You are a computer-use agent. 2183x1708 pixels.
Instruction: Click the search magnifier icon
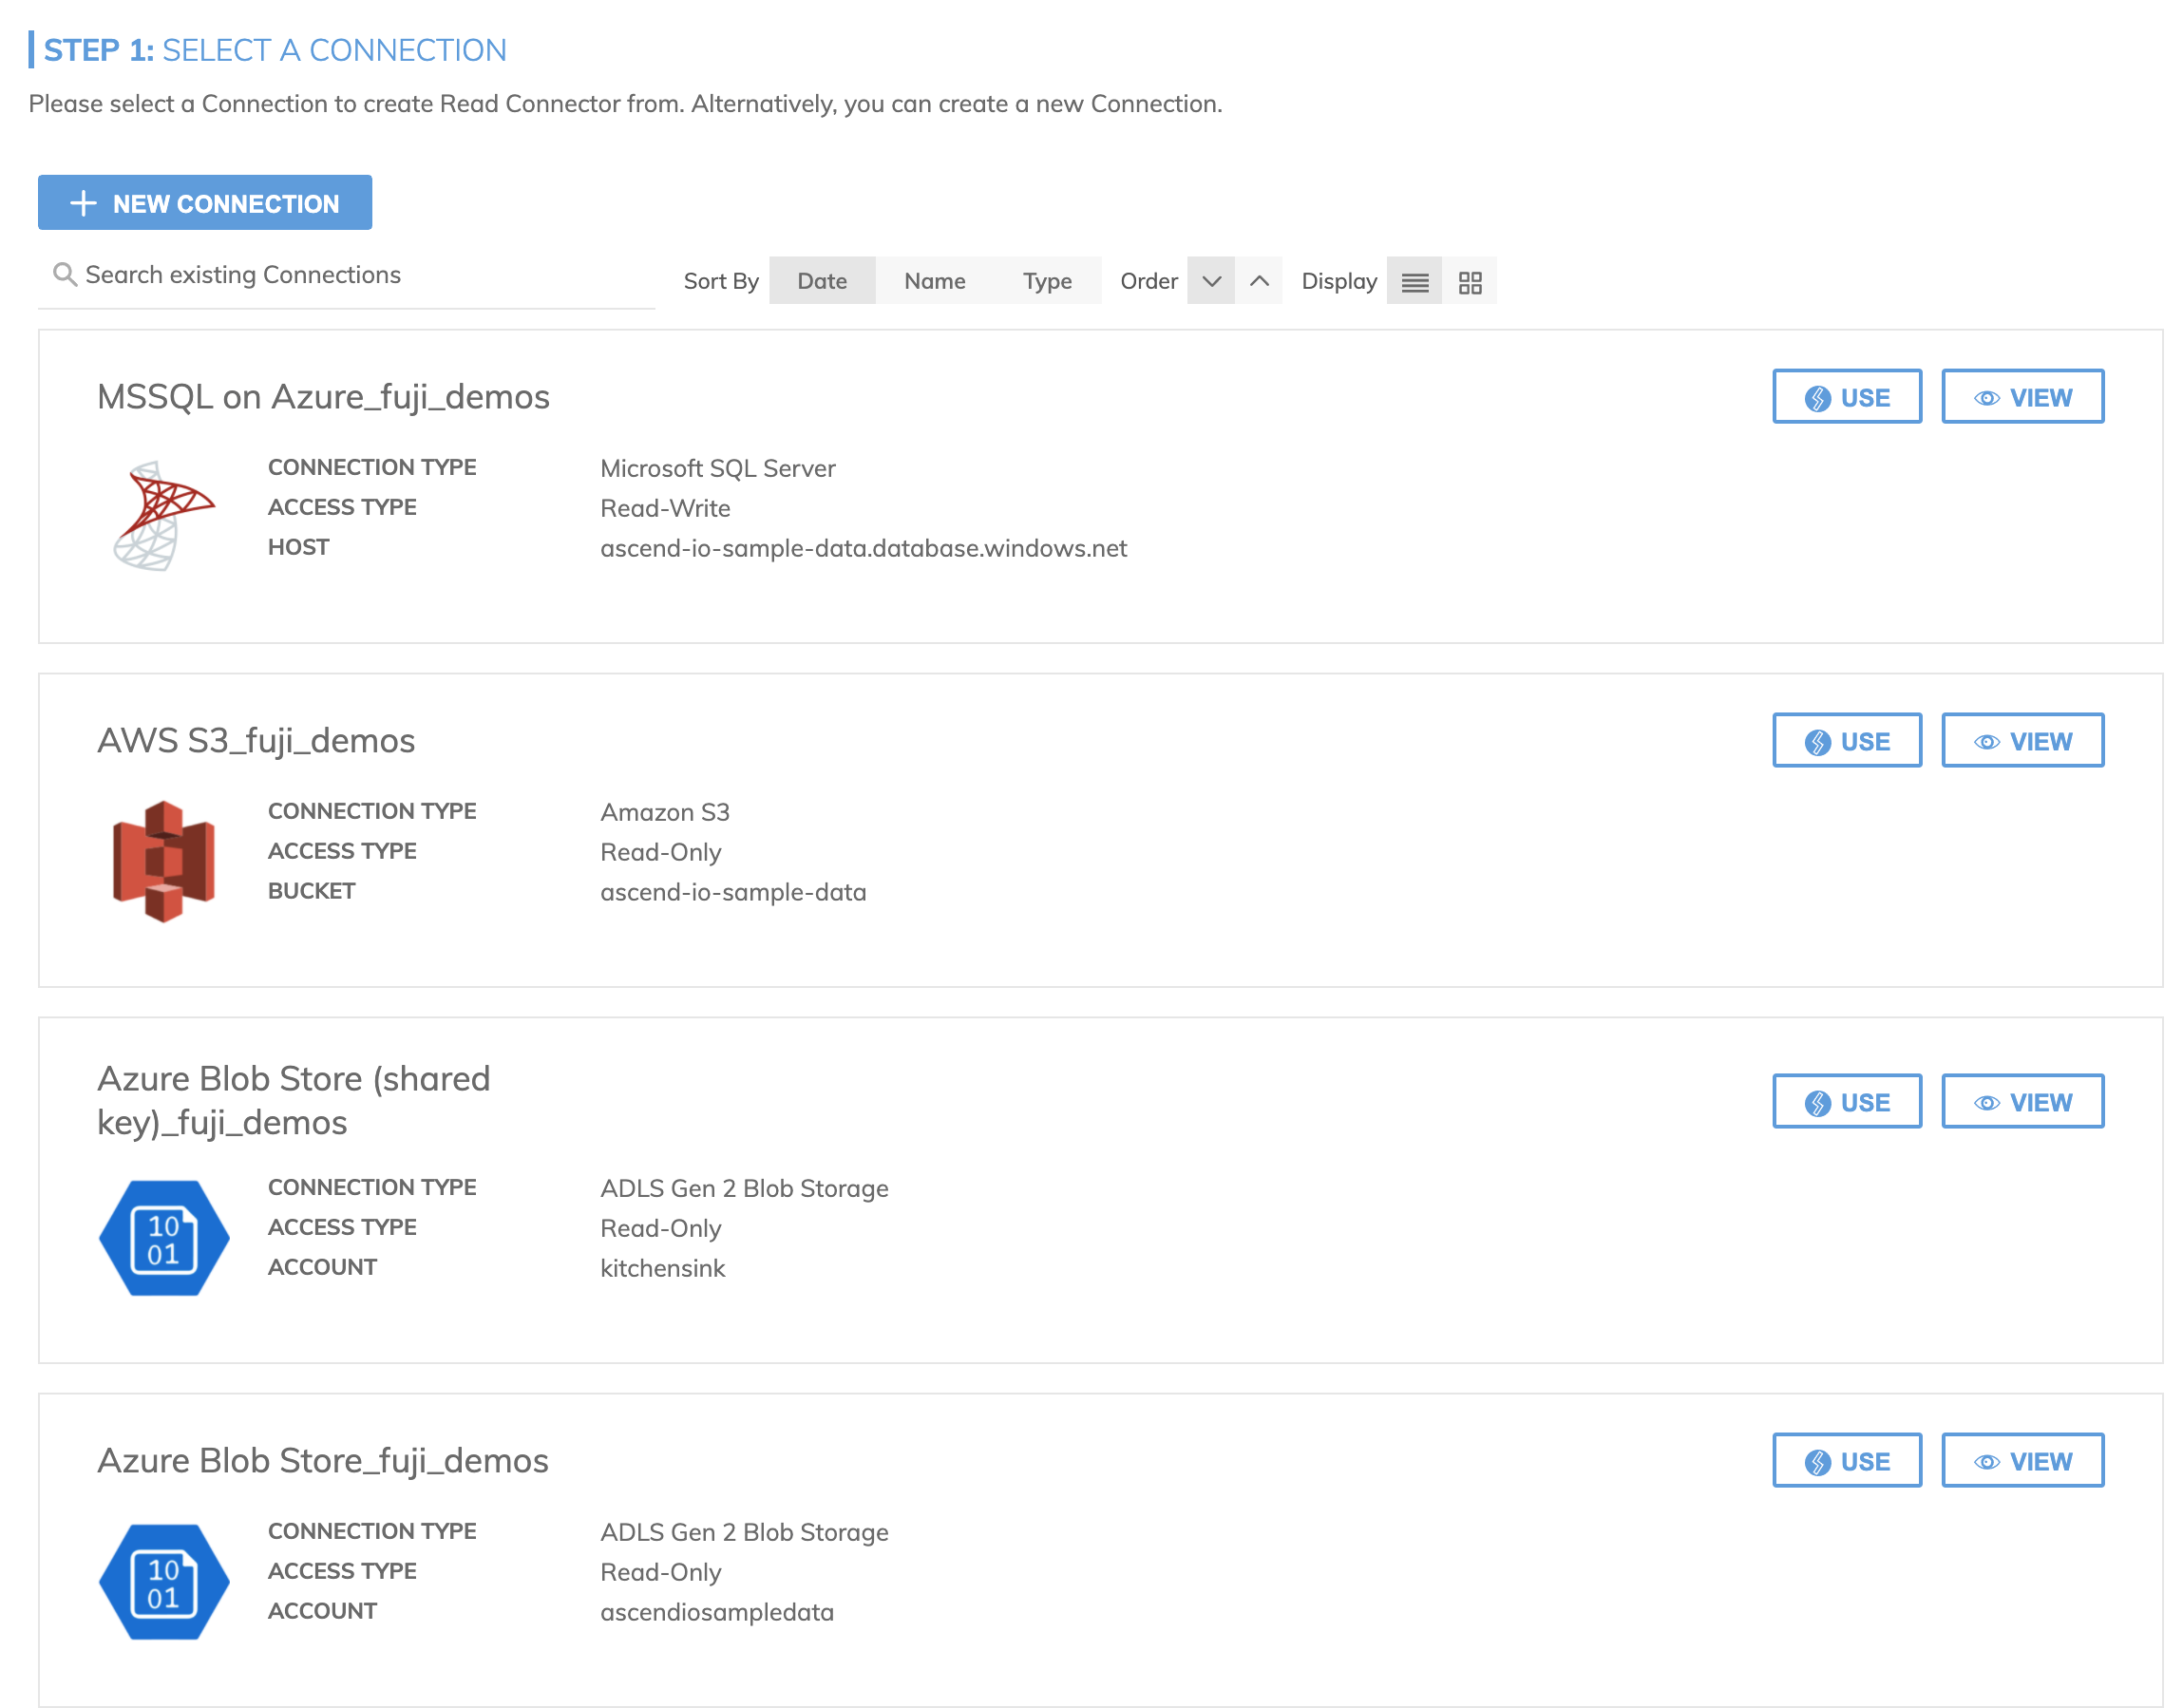coord(65,275)
